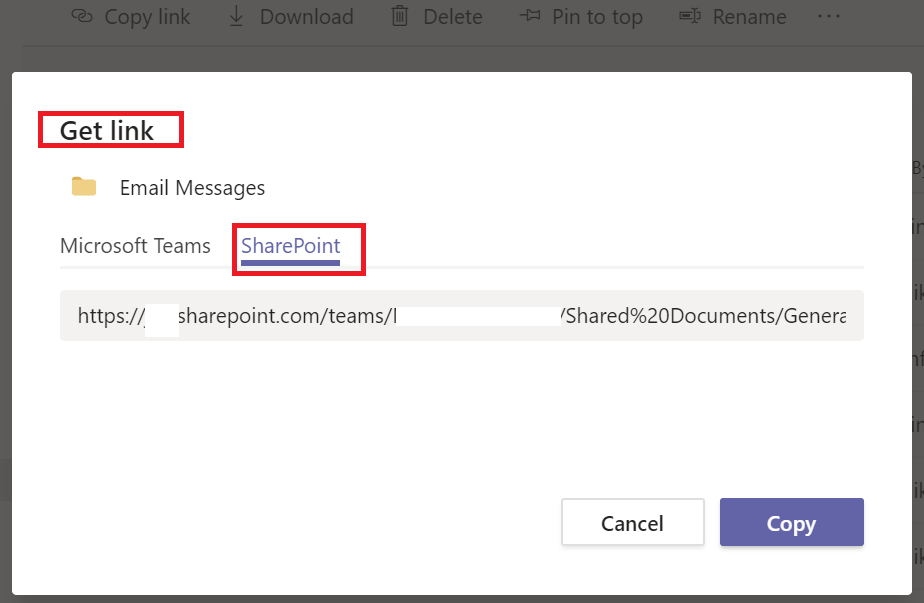Click the Delete trash can icon

point(400,16)
